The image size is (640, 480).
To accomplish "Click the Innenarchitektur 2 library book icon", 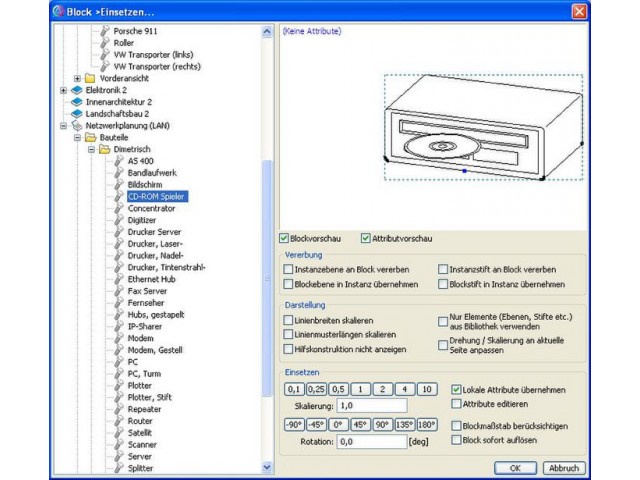I will click(x=76, y=102).
